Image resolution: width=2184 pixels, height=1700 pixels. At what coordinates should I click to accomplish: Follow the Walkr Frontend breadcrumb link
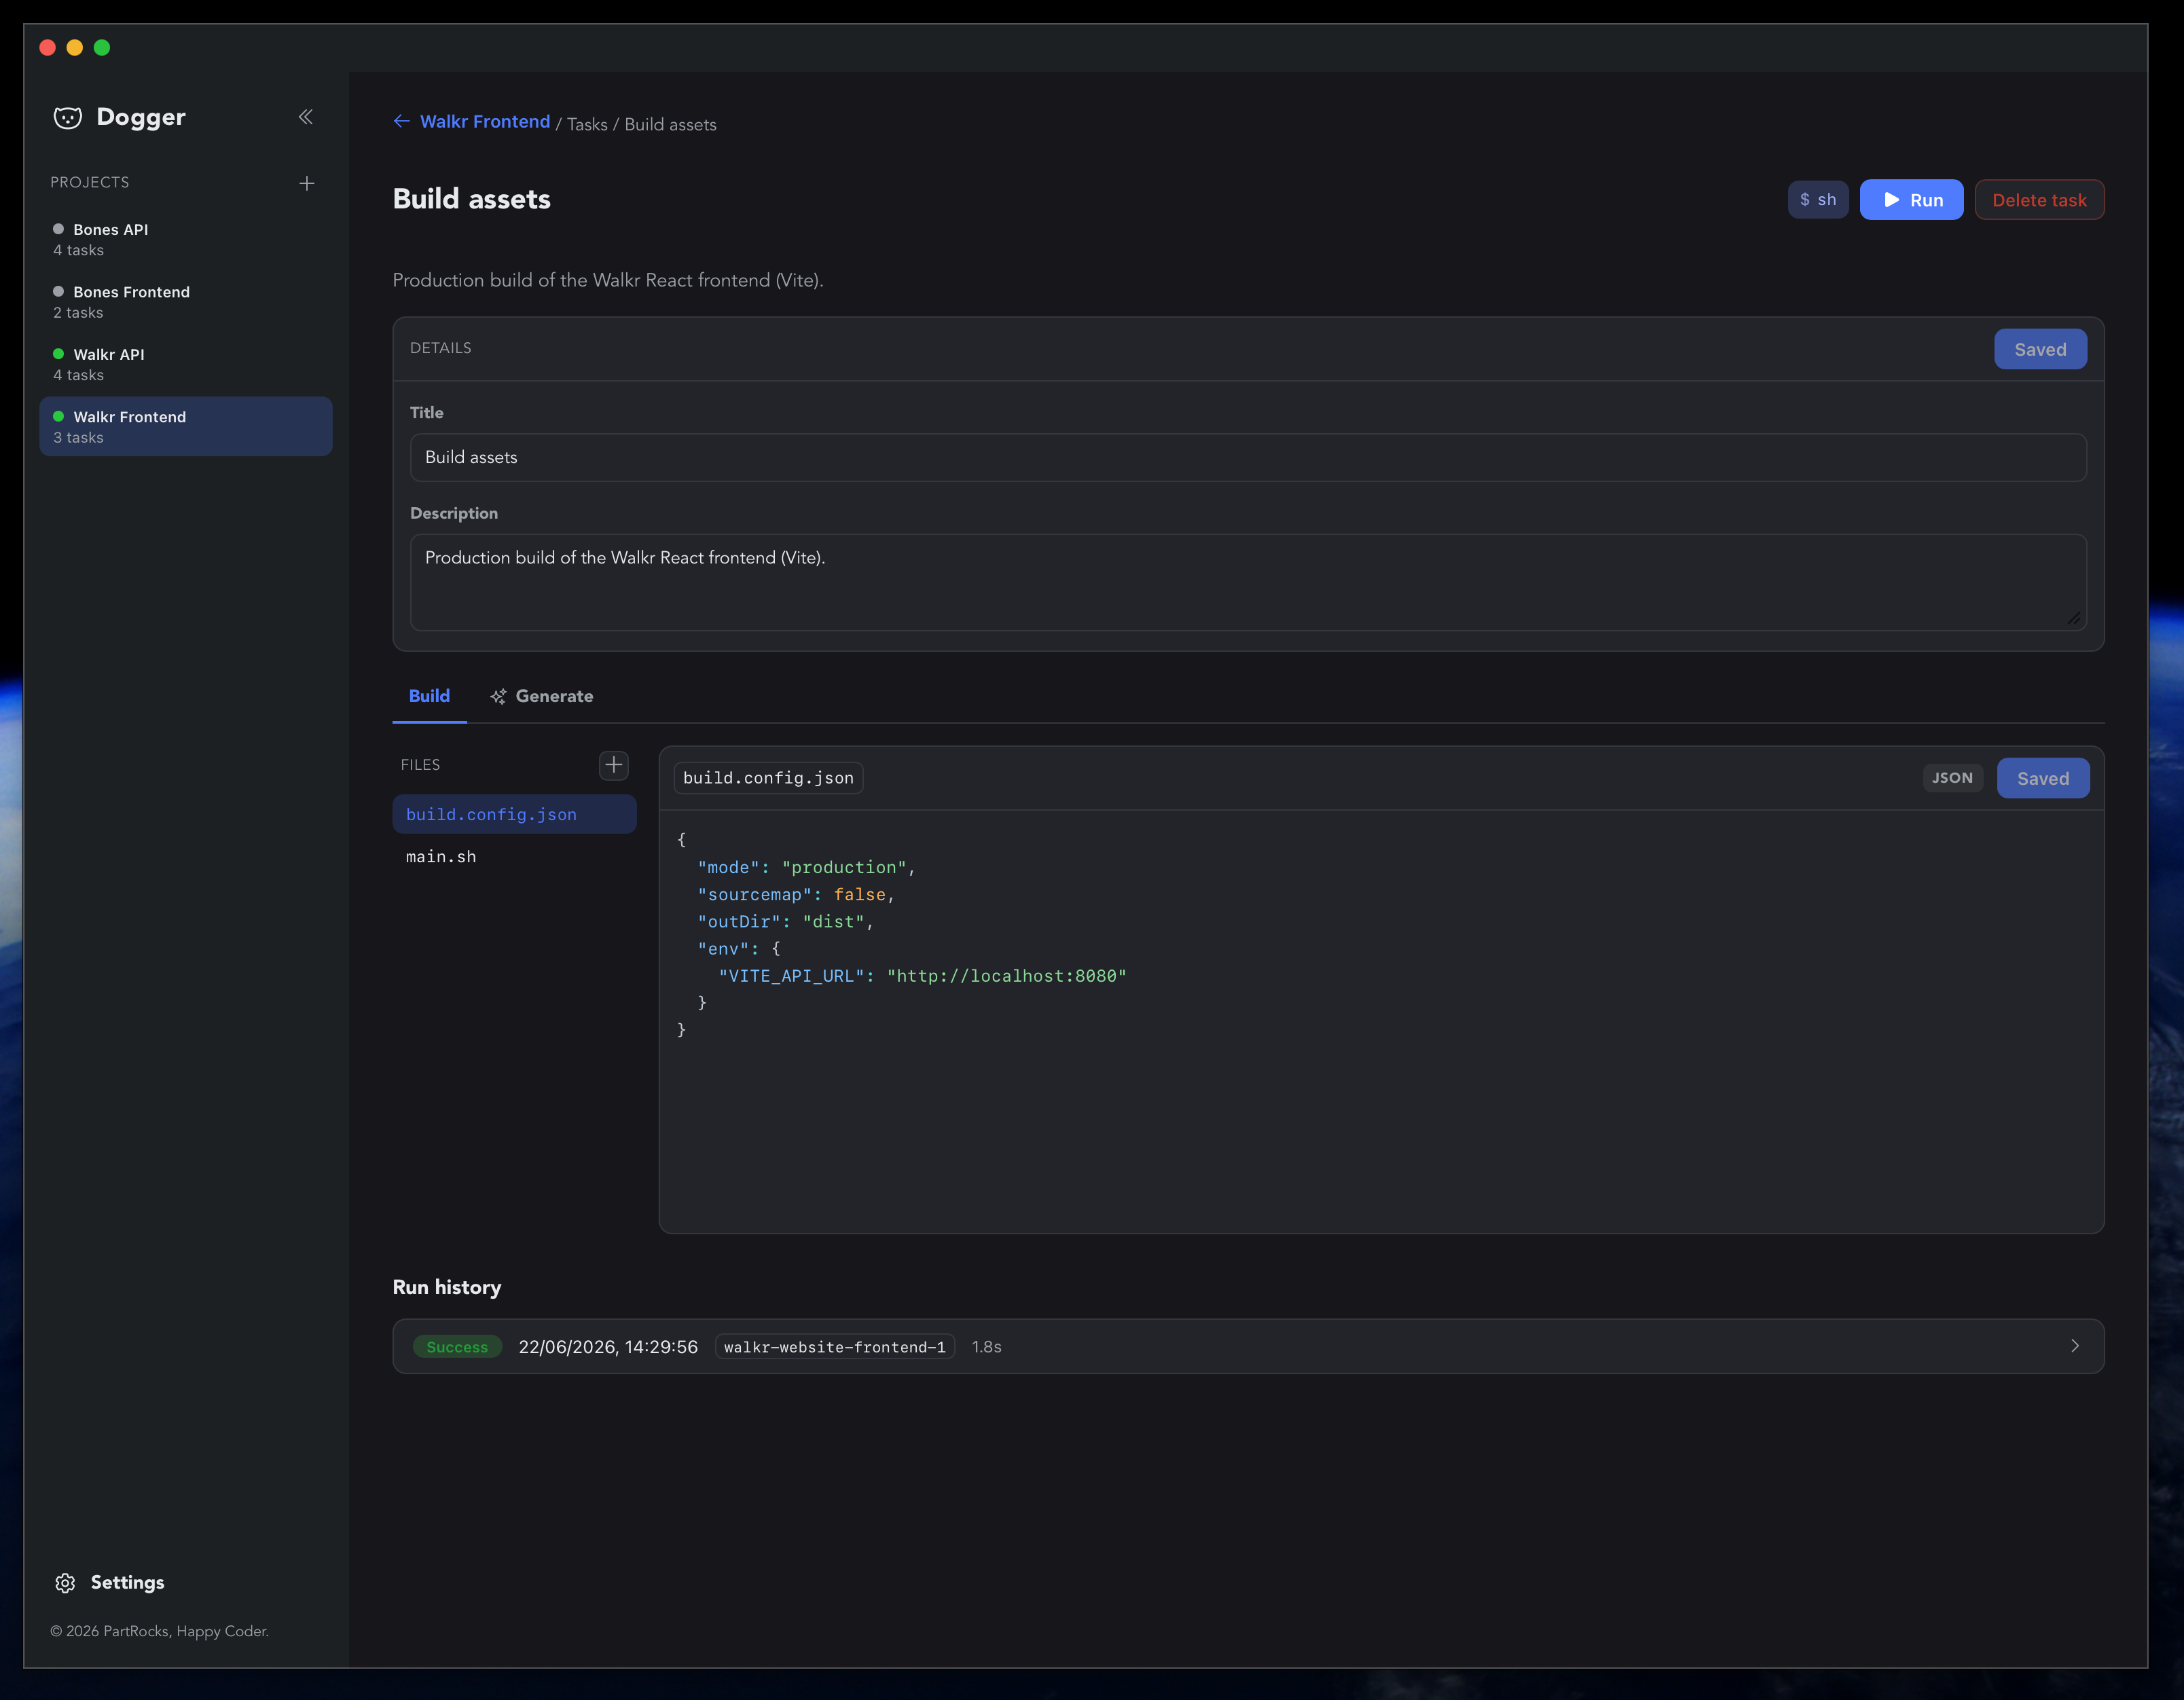(485, 121)
